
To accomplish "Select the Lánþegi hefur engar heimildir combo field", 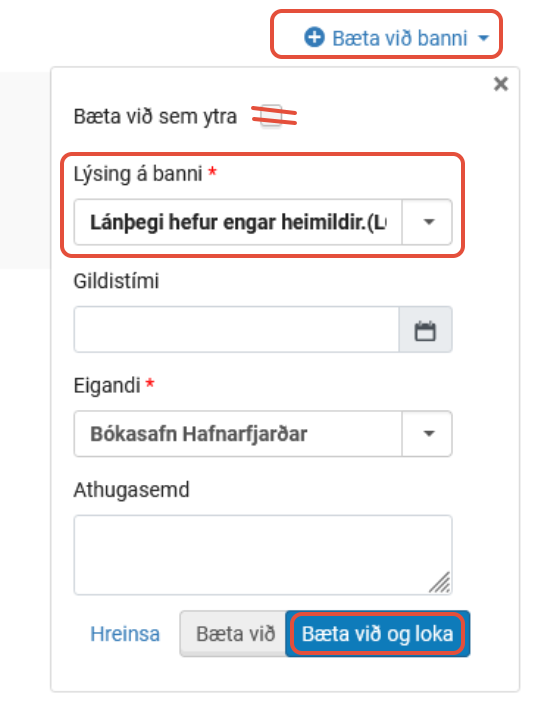I will [x=238, y=222].
